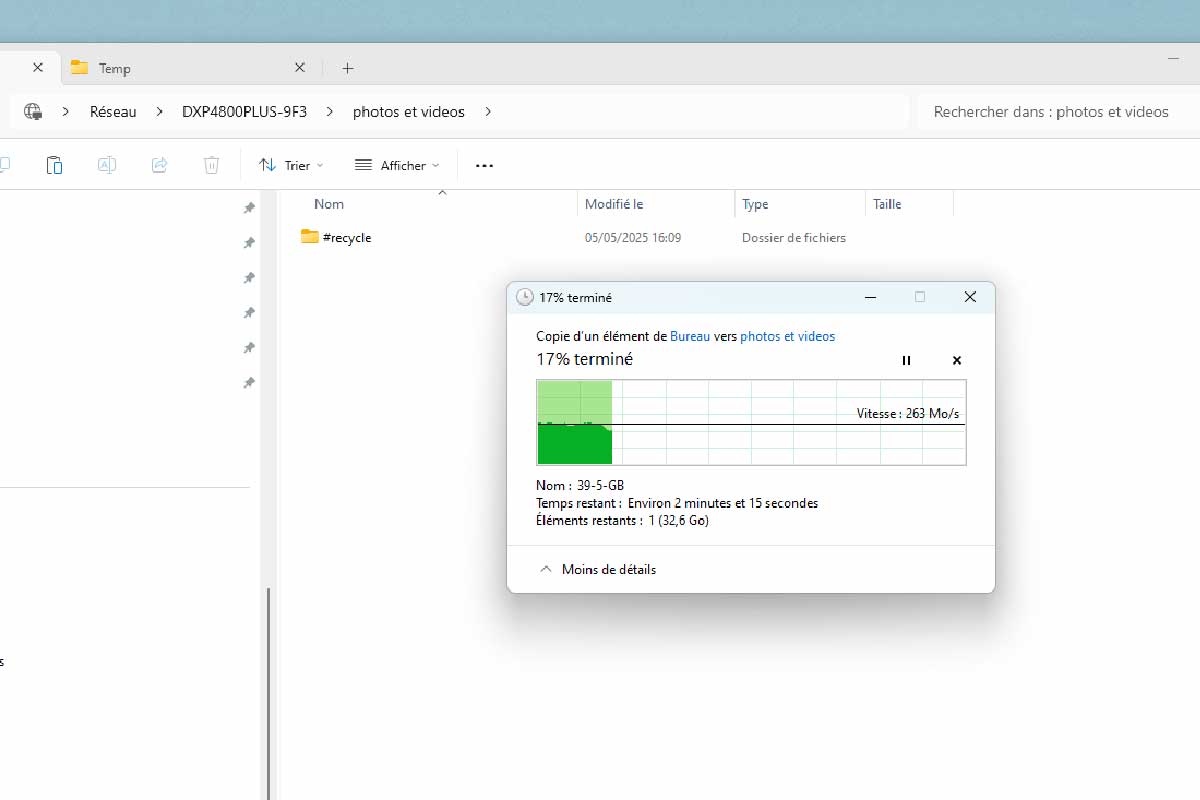1200x800 pixels.
Task: Click the Rechercher dans photos et videos field
Action: (1058, 112)
